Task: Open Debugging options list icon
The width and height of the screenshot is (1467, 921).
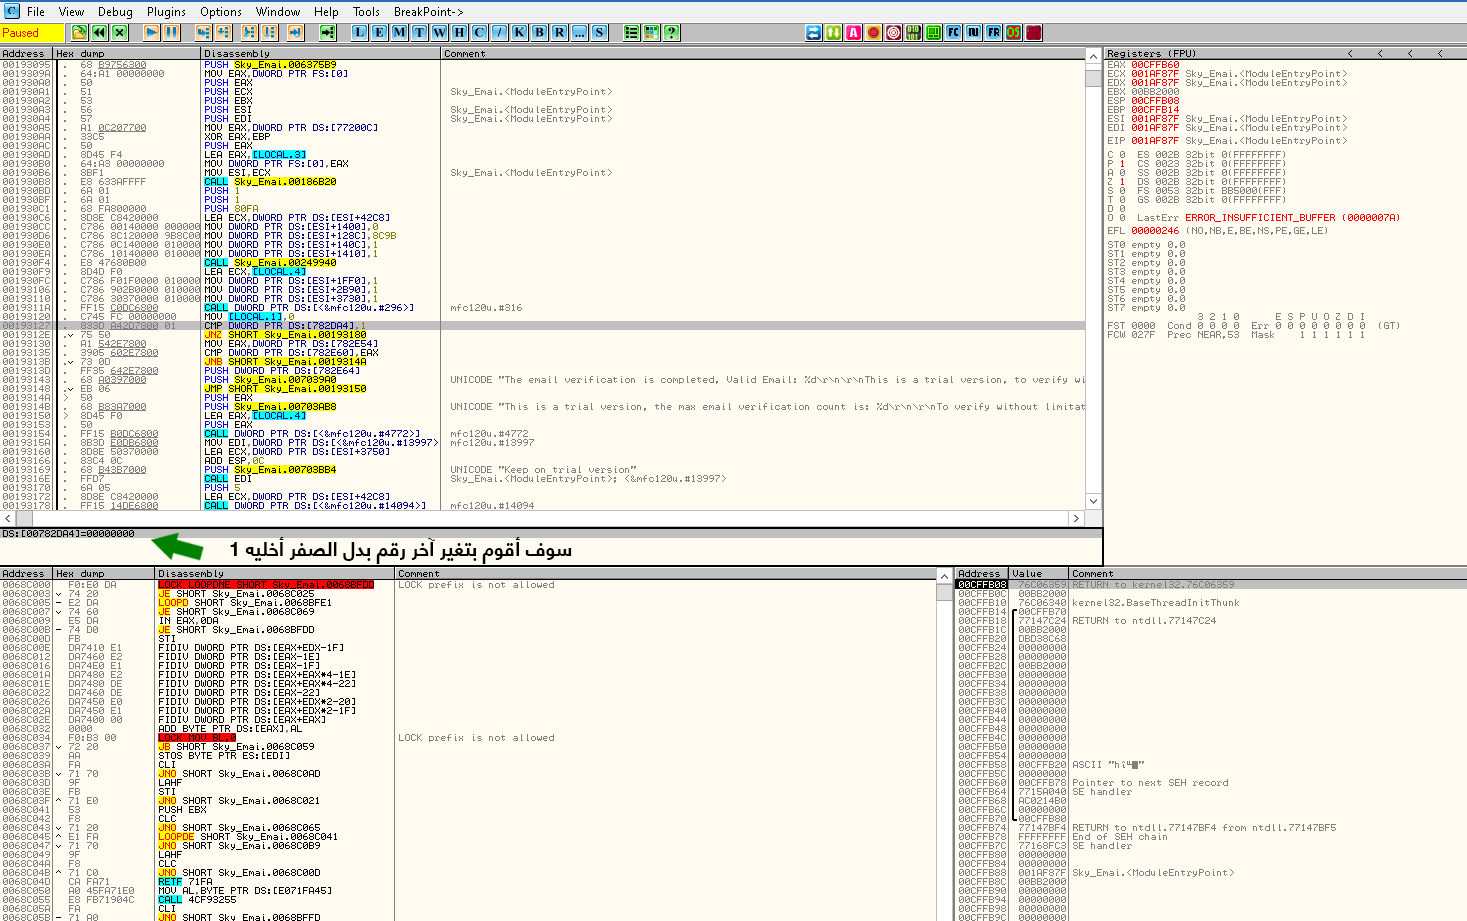Action: [631, 32]
